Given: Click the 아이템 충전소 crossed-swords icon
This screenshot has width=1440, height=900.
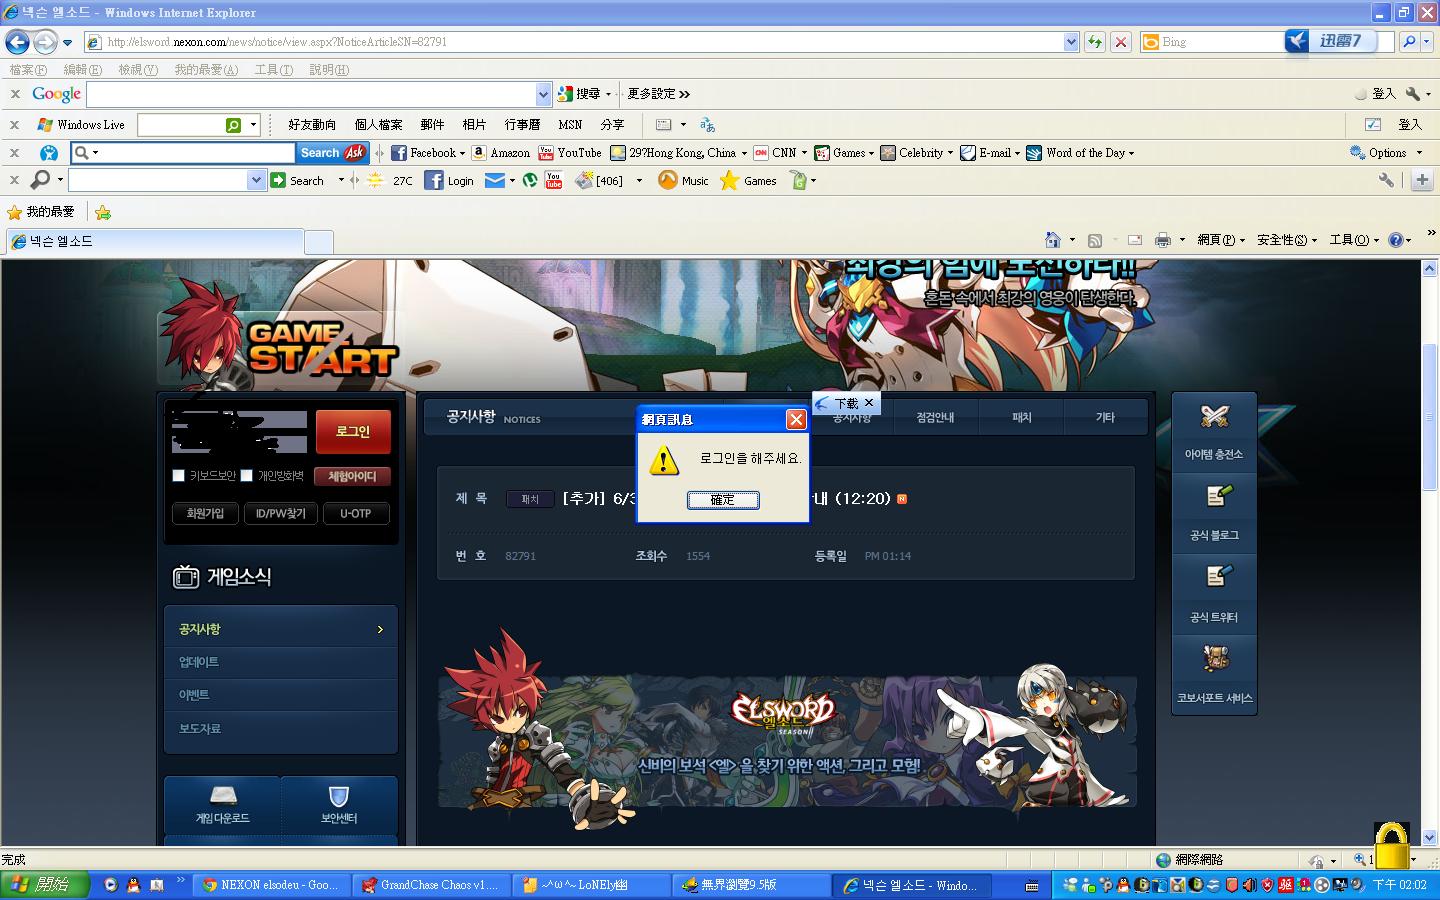Looking at the screenshot, I should click(x=1213, y=418).
